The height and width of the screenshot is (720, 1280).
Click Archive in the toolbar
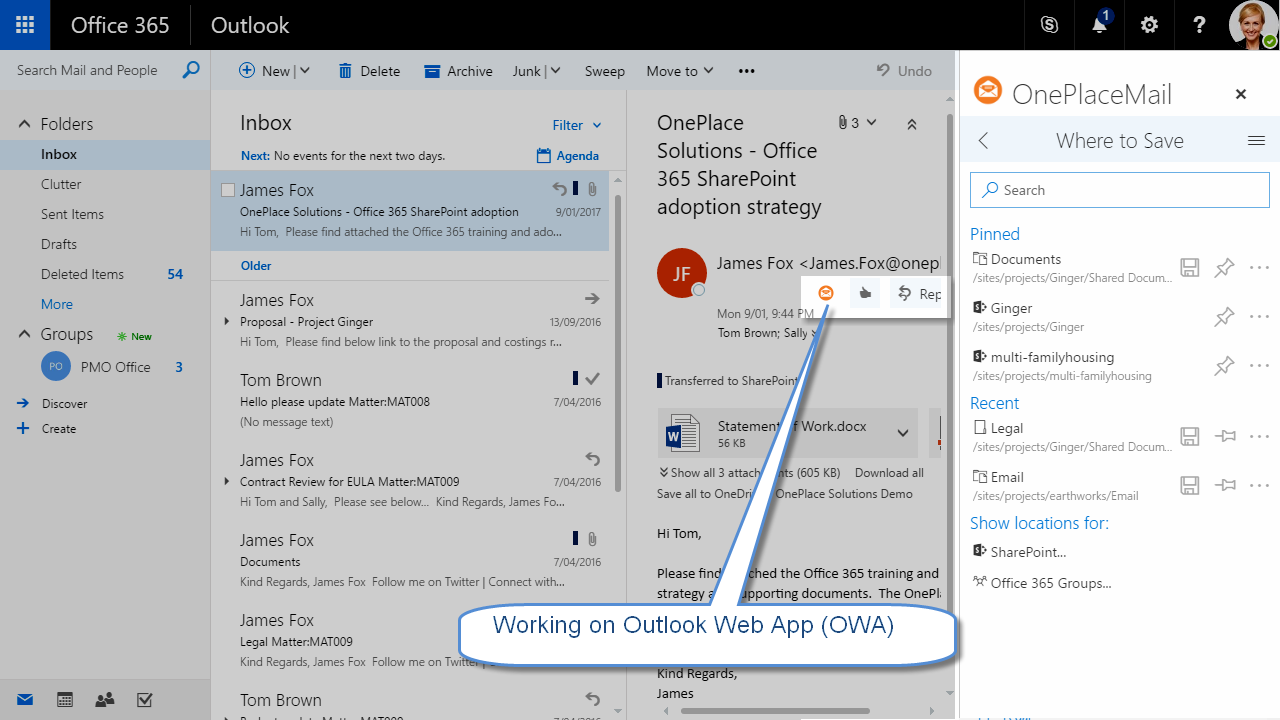coord(458,71)
